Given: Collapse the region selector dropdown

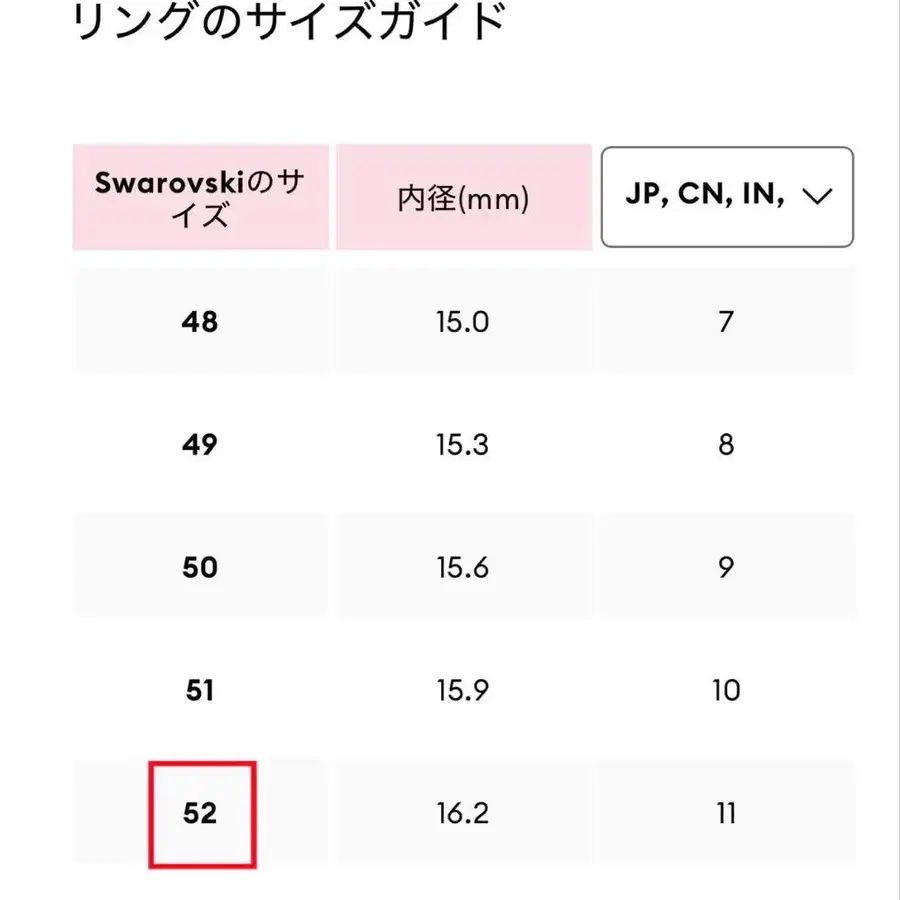Looking at the screenshot, I should pyautogui.click(x=727, y=196).
